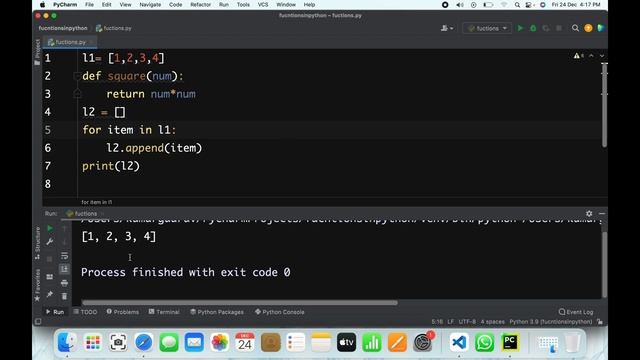Open the Terminal tool window tab
This screenshot has width=640, height=360.
point(164,312)
